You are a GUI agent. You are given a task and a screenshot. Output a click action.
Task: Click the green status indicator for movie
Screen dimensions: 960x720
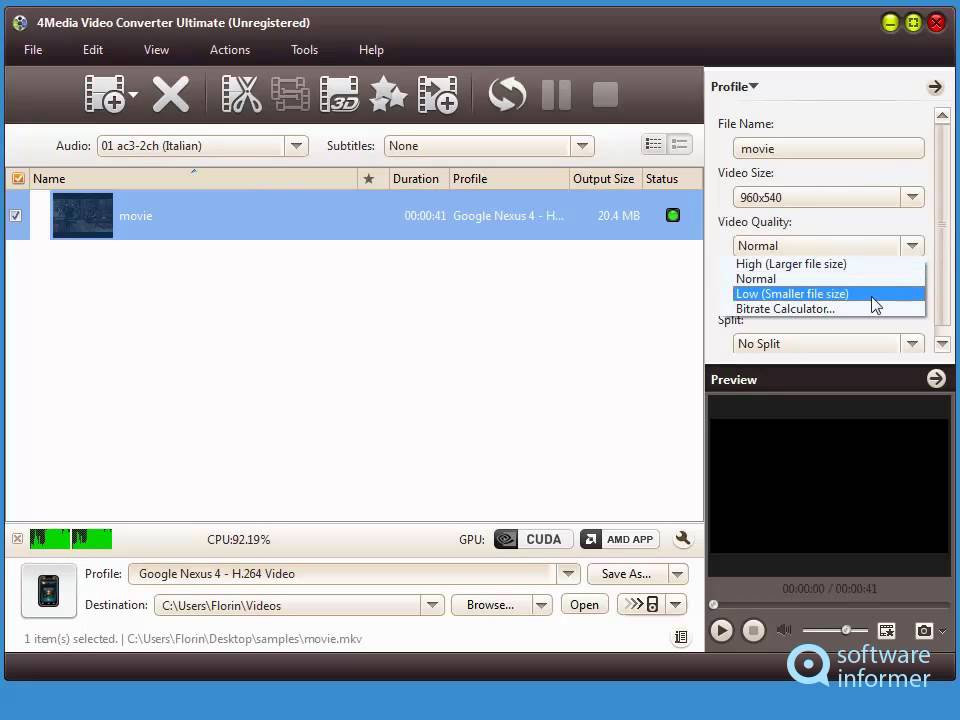[x=673, y=215]
